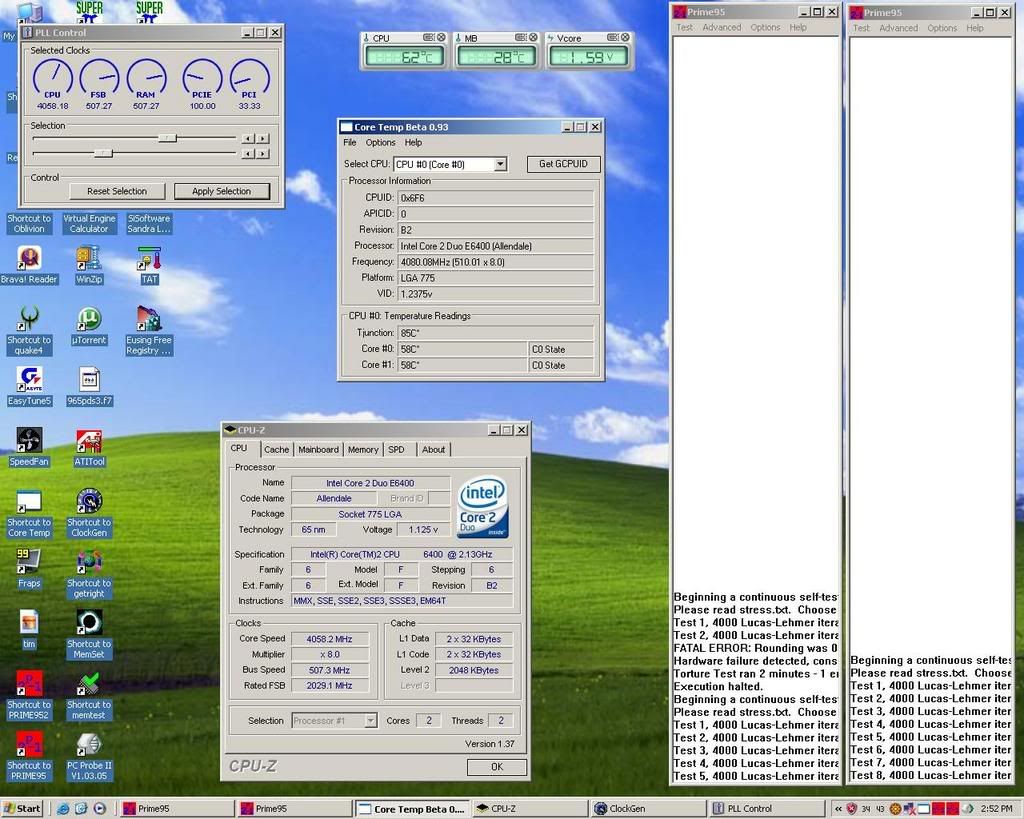Switch to the Memory tab in CPU-Z

tap(363, 450)
